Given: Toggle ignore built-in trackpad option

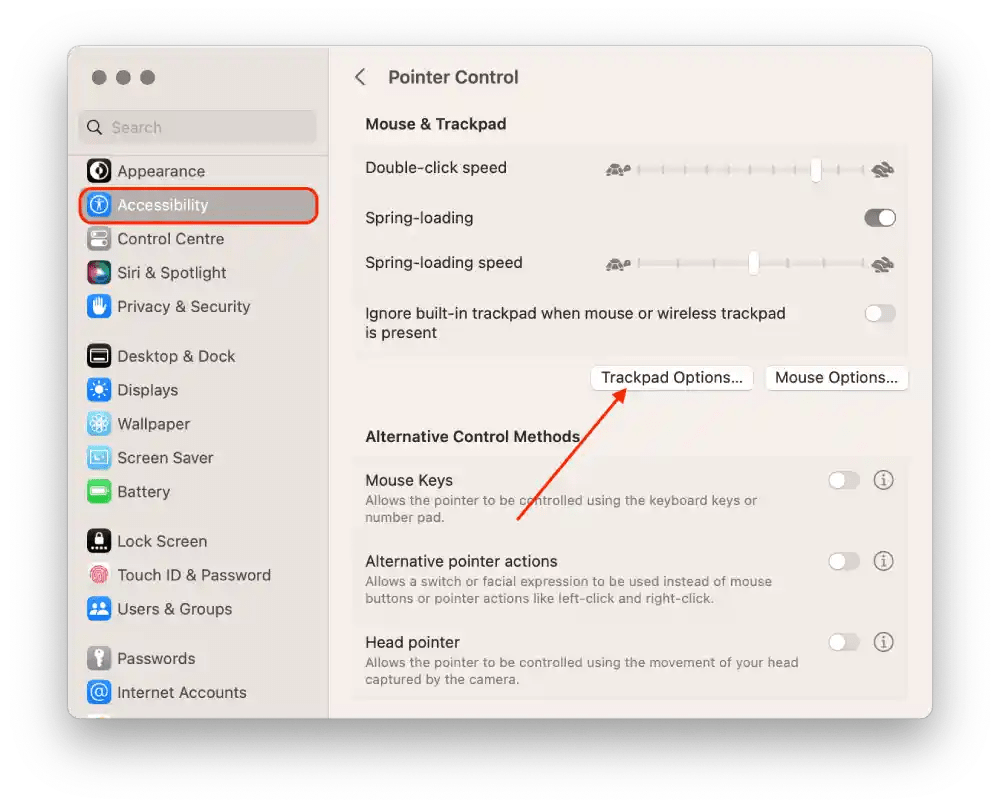Looking at the screenshot, I should 879,313.
